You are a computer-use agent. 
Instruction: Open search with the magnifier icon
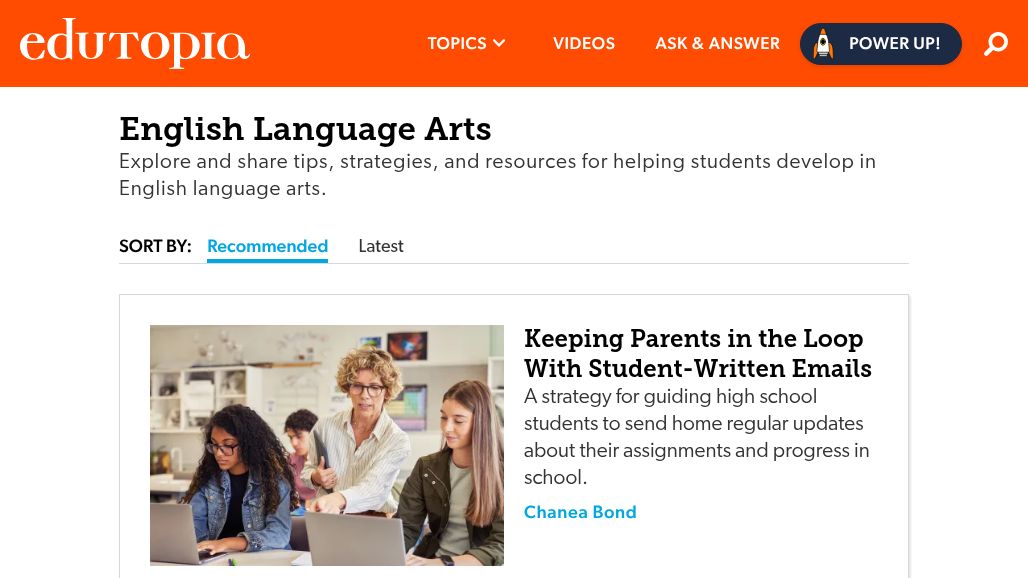pyautogui.click(x=996, y=44)
